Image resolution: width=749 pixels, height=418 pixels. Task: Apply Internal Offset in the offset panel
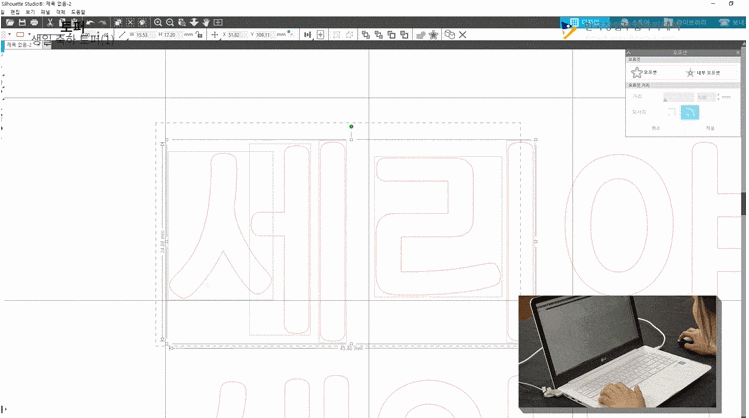click(703, 73)
